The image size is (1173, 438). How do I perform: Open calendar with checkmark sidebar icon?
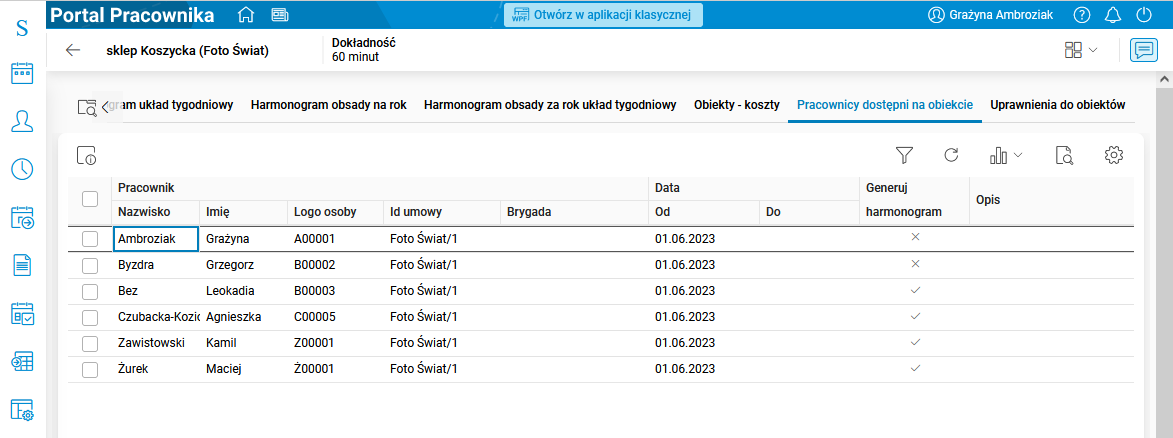(22, 314)
